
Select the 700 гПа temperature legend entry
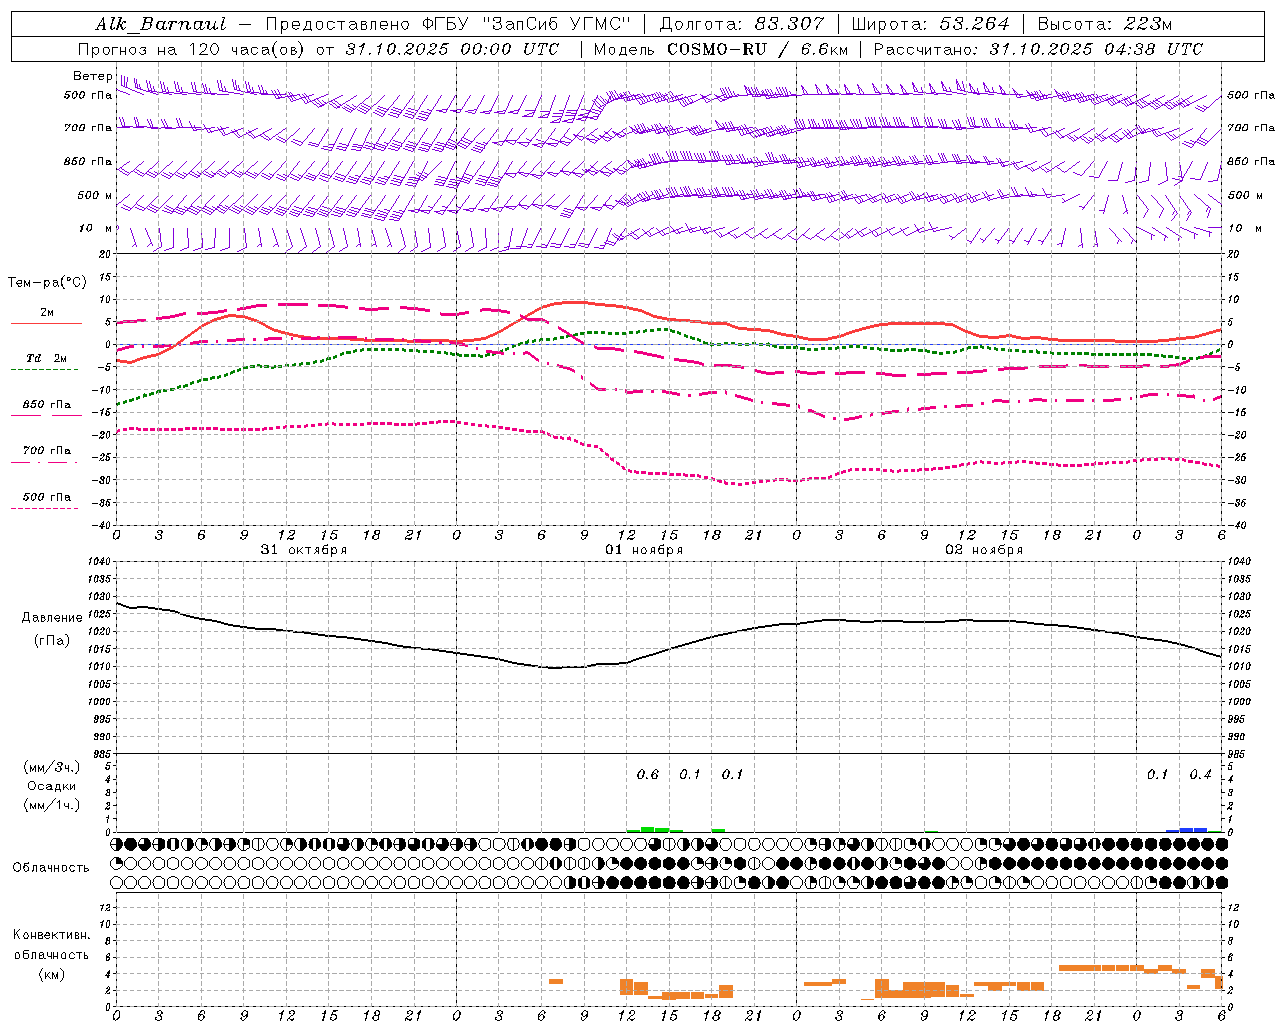click(46, 453)
